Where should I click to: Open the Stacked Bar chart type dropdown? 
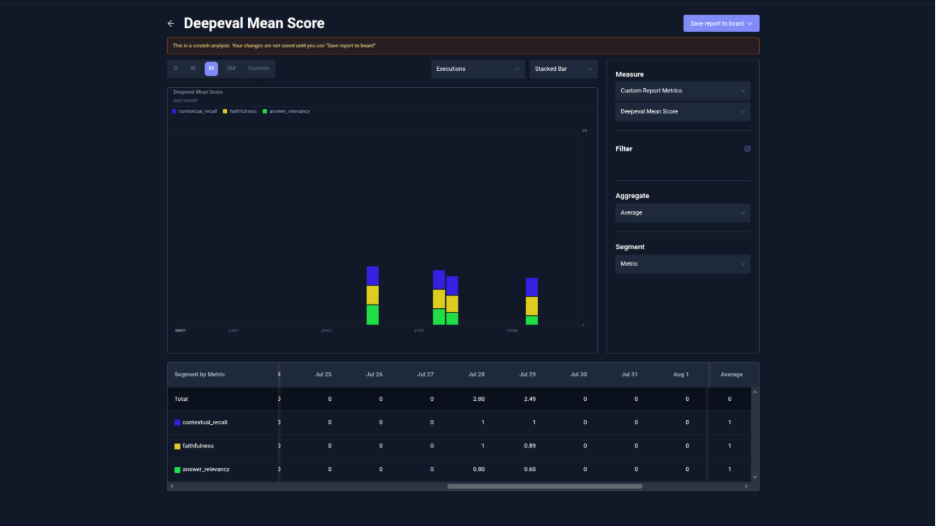pos(563,69)
